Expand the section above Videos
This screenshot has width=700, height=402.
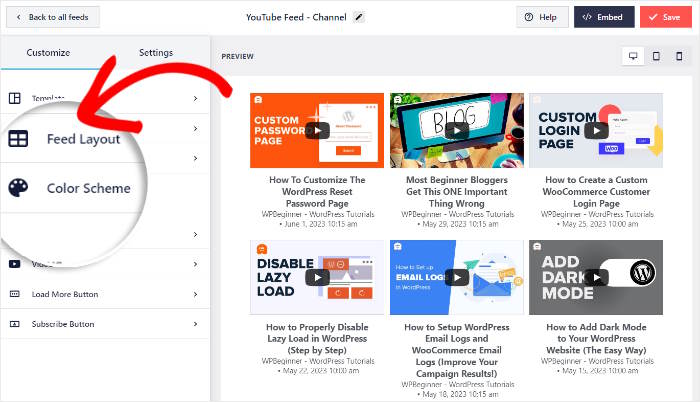pos(196,234)
